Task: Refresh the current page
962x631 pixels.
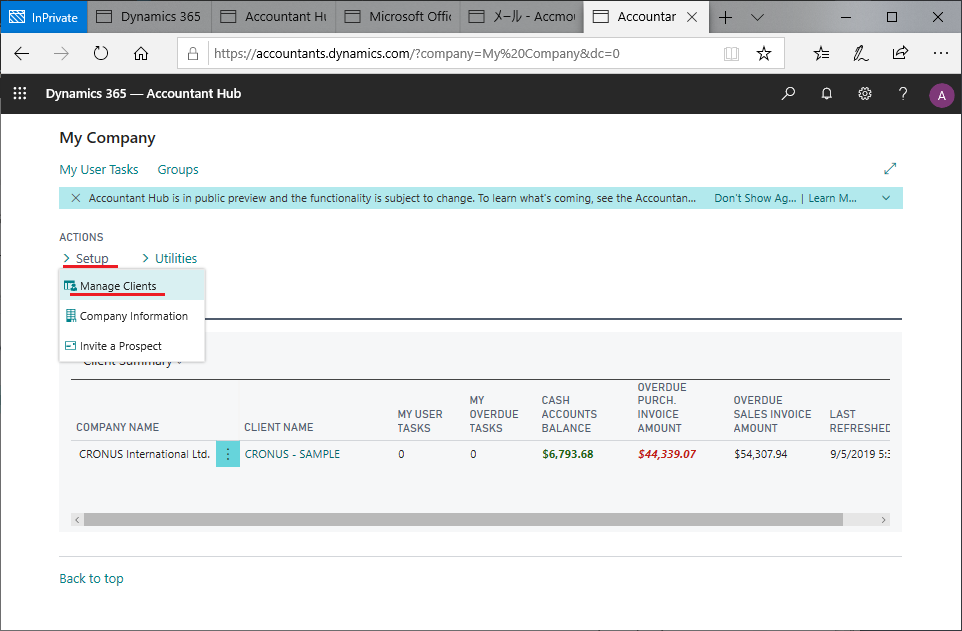Action: click(x=101, y=53)
